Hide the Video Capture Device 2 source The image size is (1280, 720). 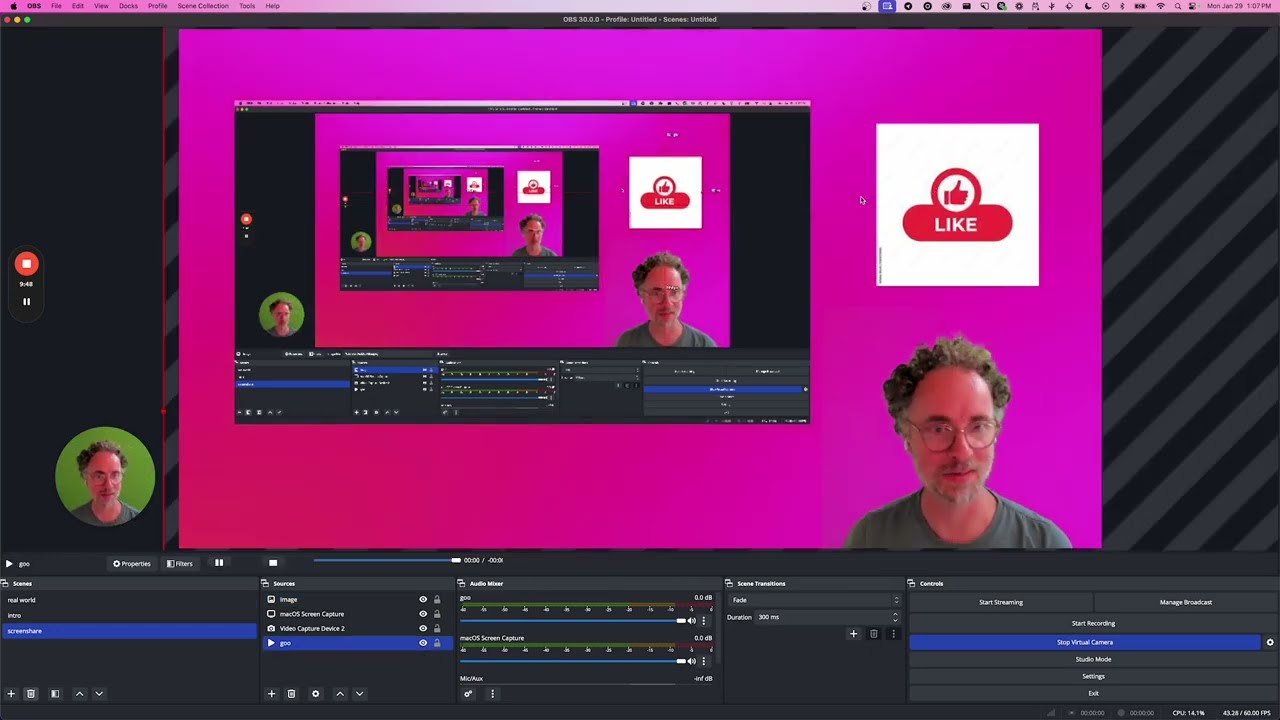tap(423, 629)
